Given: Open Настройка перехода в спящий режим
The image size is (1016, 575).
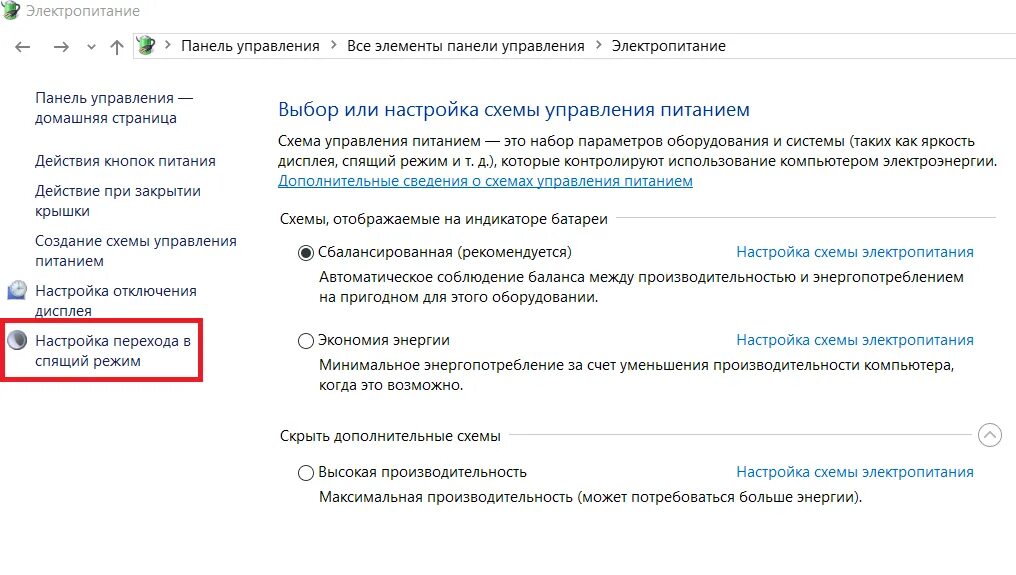Looking at the screenshot, I should click(x=113, y=351).
